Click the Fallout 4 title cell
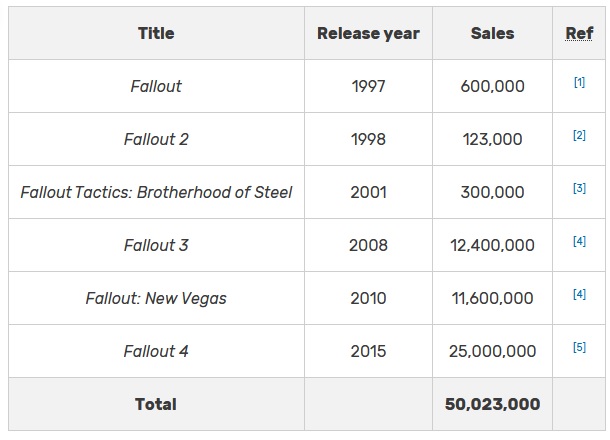The height and width of the screenshot is (440, 610). point(156,351)
